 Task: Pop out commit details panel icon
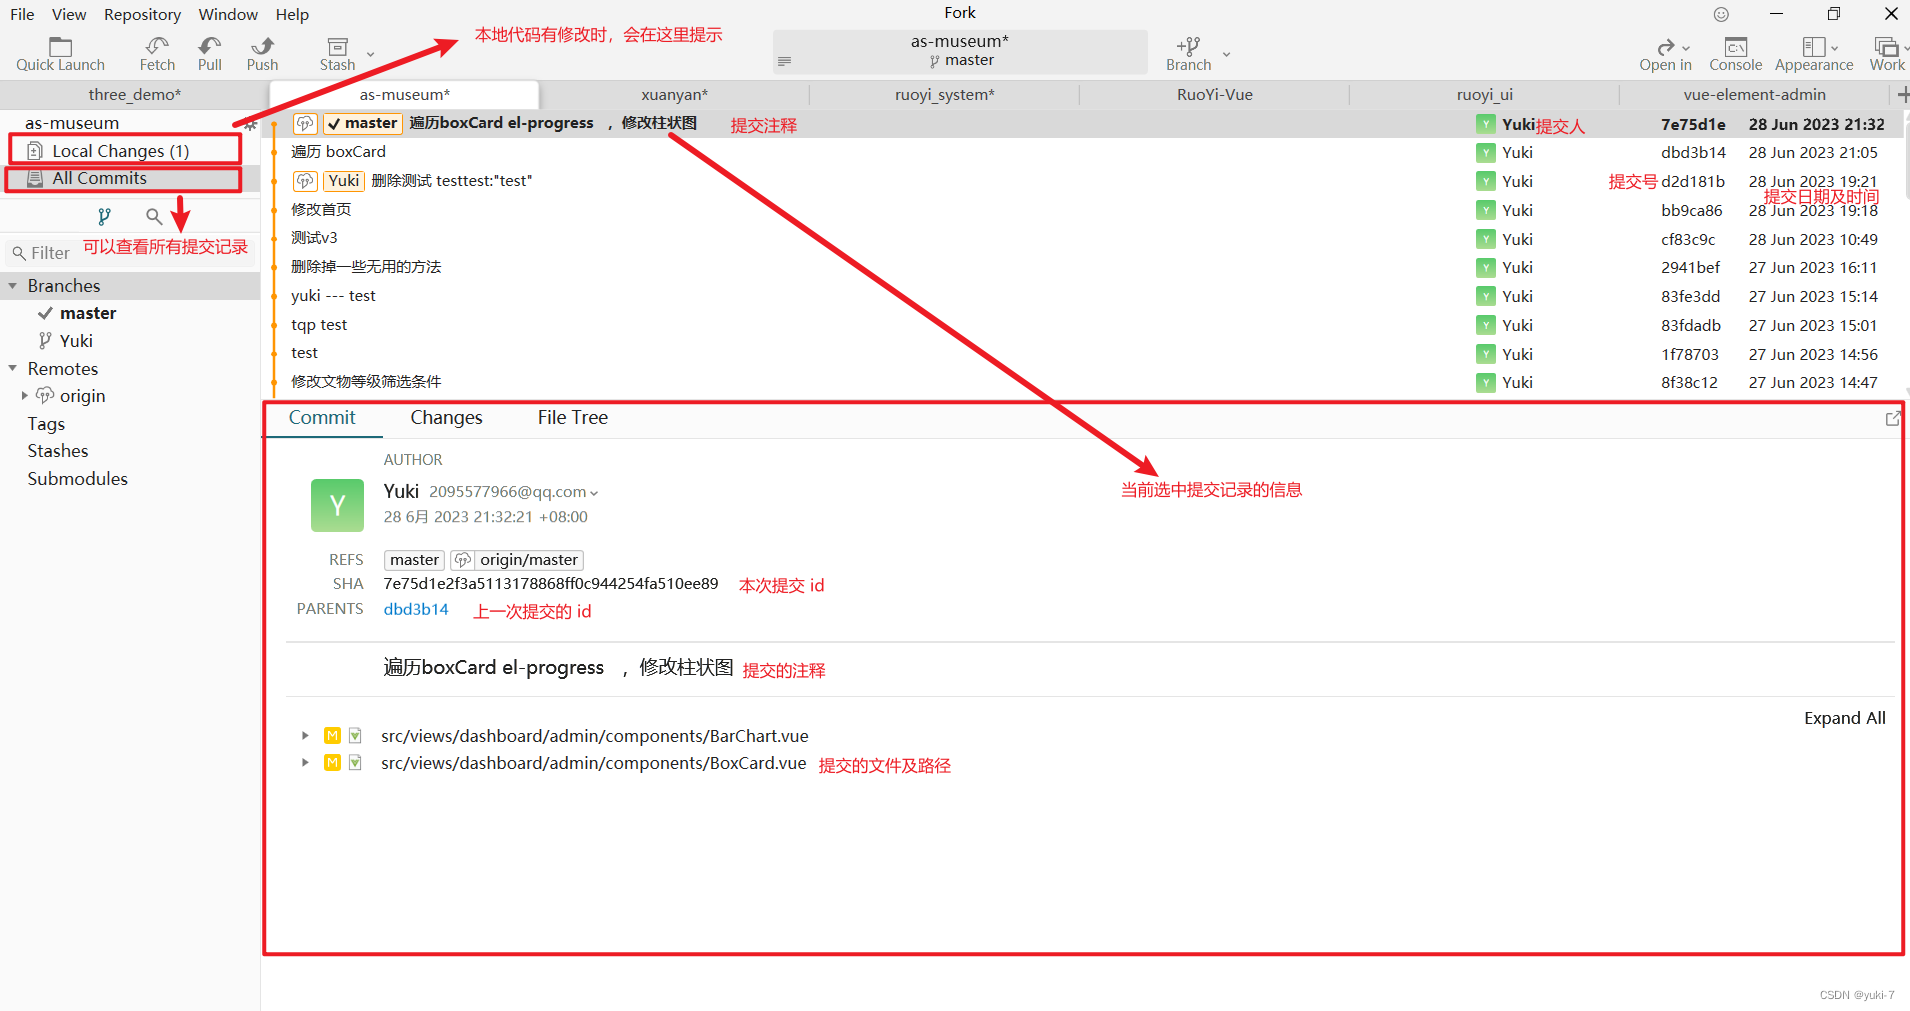(1892, 419)
